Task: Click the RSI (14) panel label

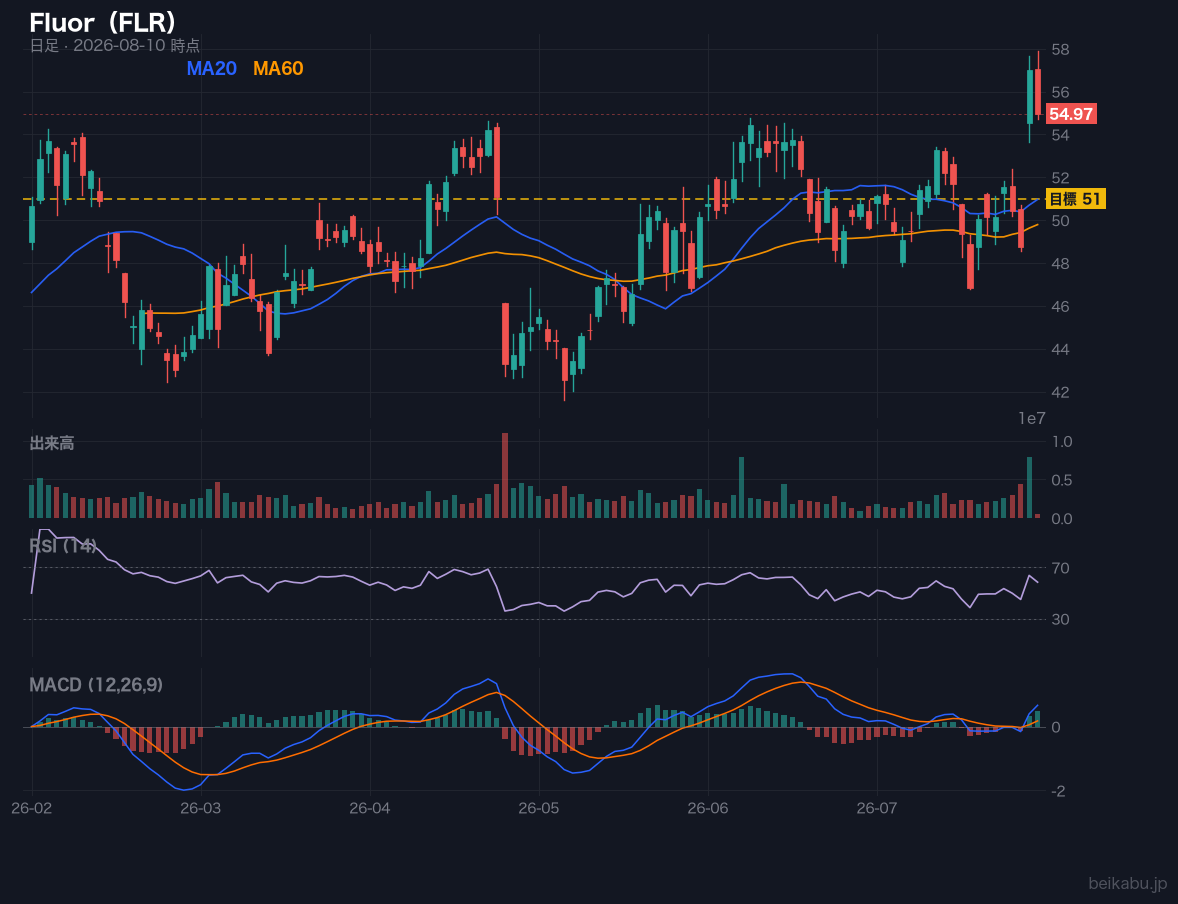Action: (62, 546)
